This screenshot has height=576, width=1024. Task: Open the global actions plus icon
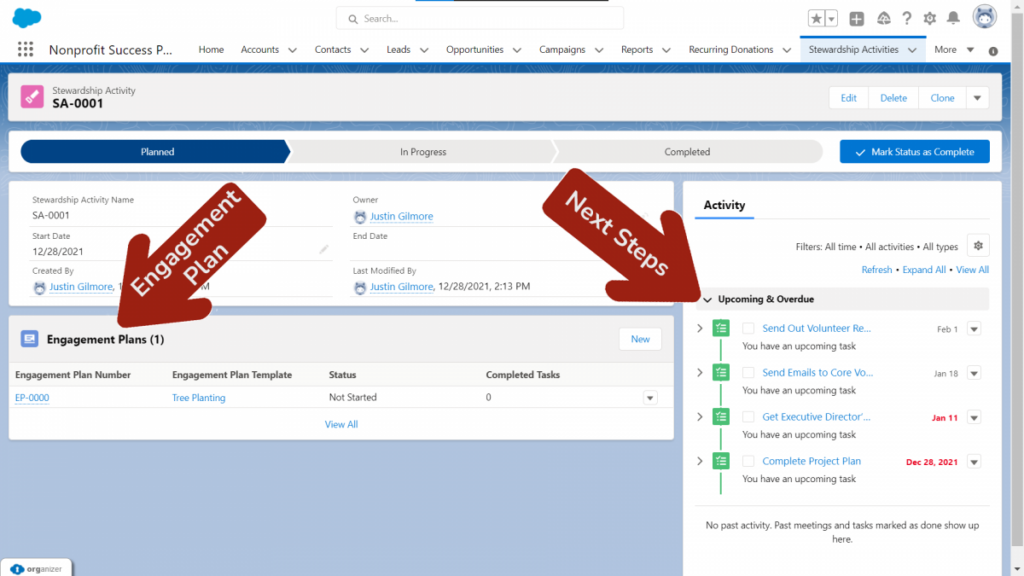[856, 17]
